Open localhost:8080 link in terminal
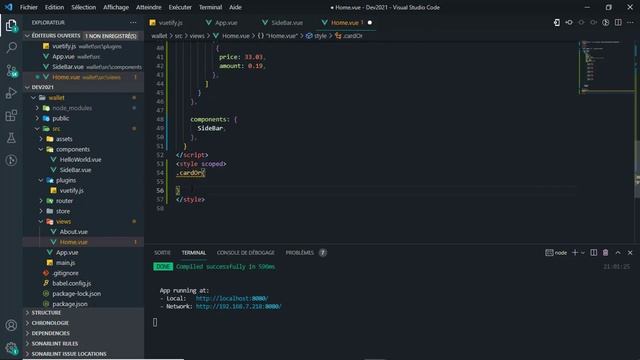Viewport: 640px width, 360px height. pyautogui.click(x=231, y=298)
